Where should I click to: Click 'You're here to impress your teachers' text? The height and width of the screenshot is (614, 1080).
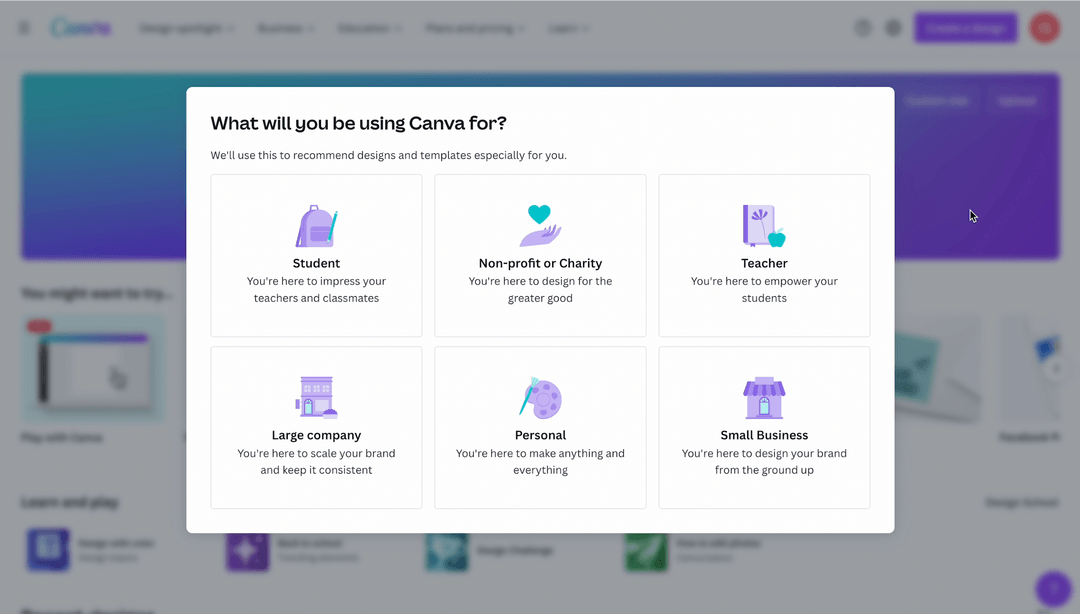(x=316, y=289)
